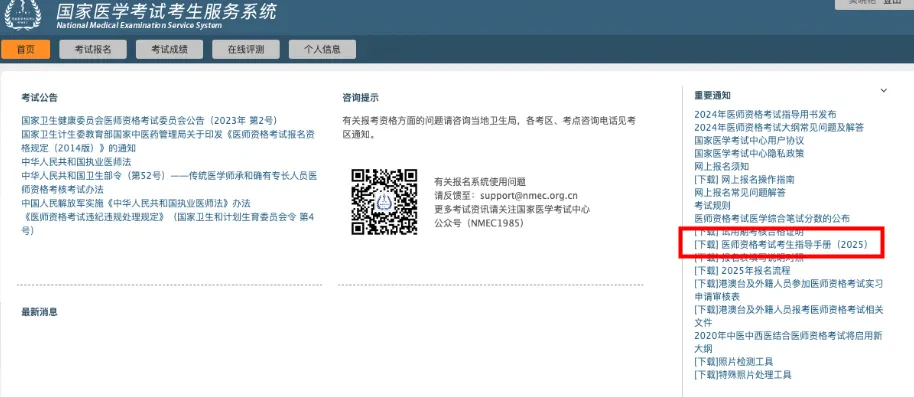
Task: Click the 重要通知 section heading
Action: tap(712, 95)
